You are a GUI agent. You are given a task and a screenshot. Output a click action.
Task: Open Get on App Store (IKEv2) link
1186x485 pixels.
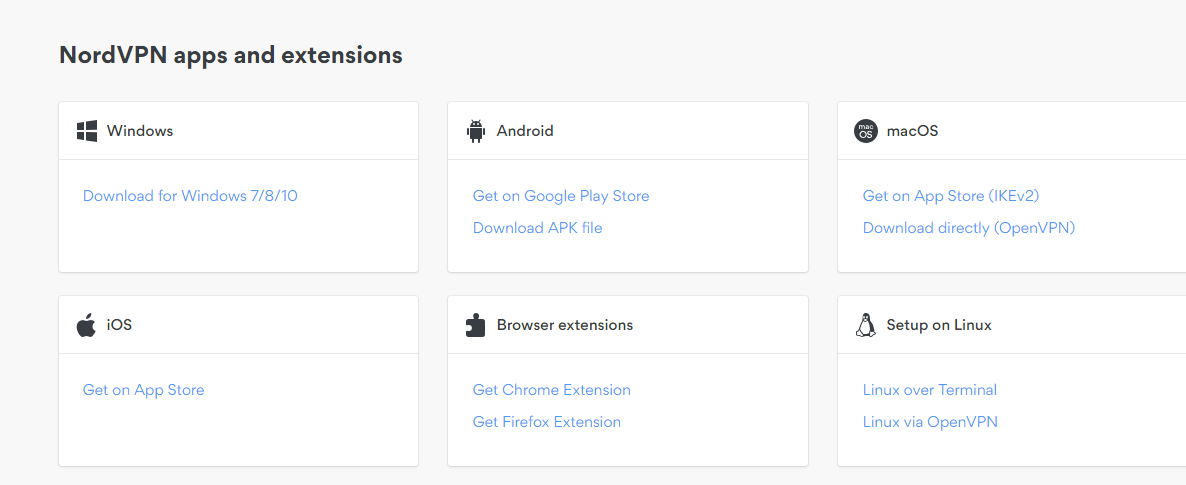[x=952, y=196]
